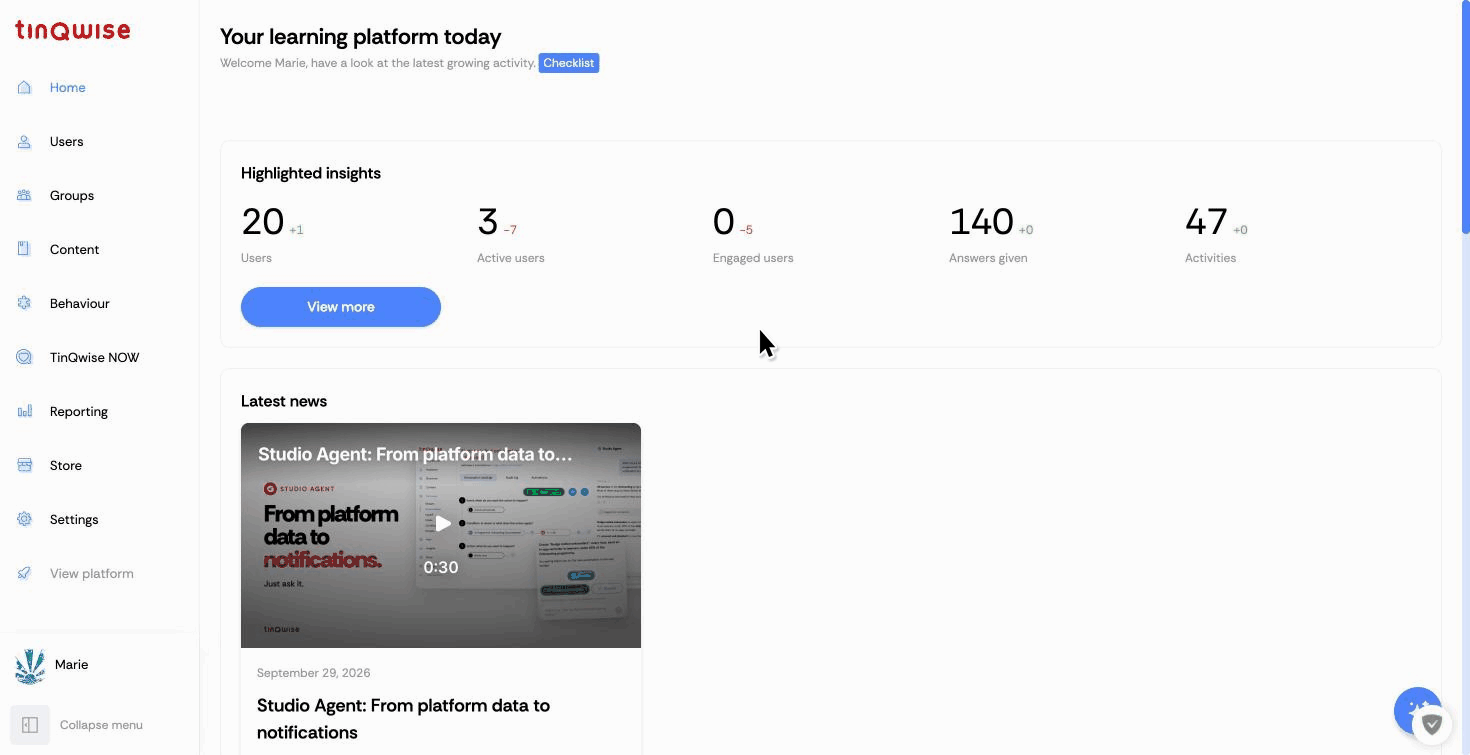This screenshot has width=1470, height=755.
Task: Open the Groups menu label
Action: (72, 196)
